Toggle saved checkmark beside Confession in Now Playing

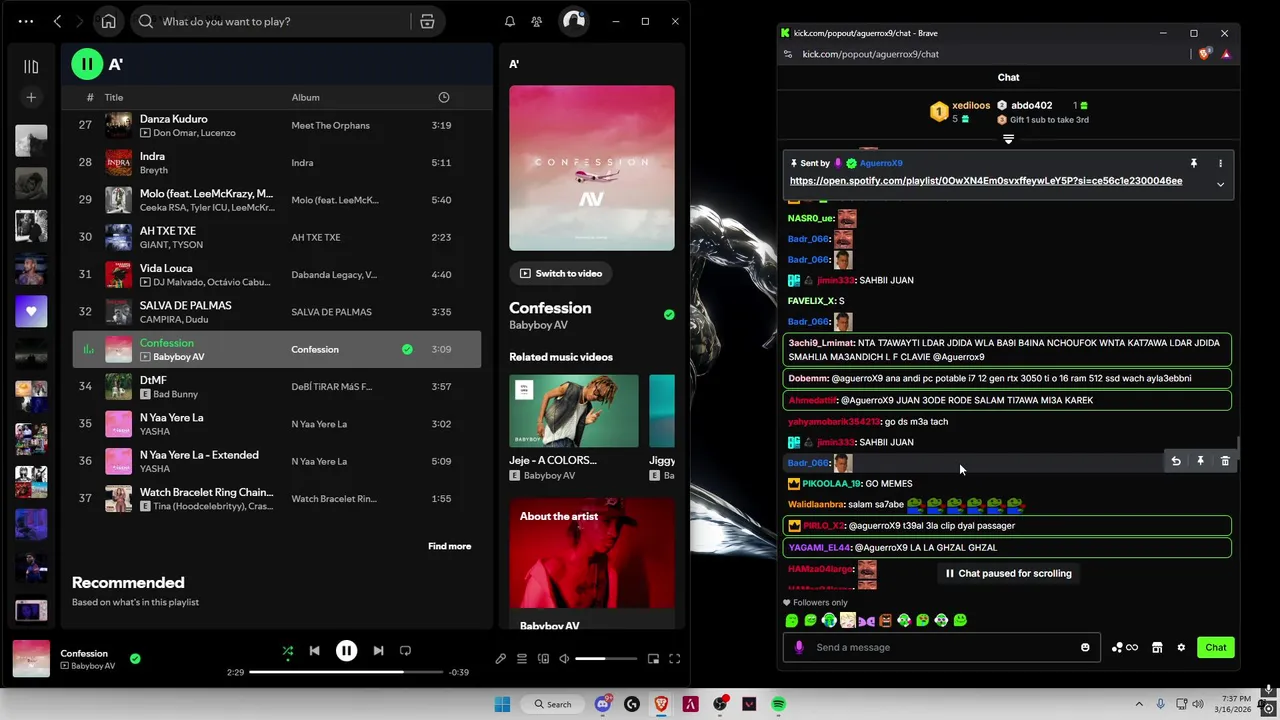tap(669, 314)
